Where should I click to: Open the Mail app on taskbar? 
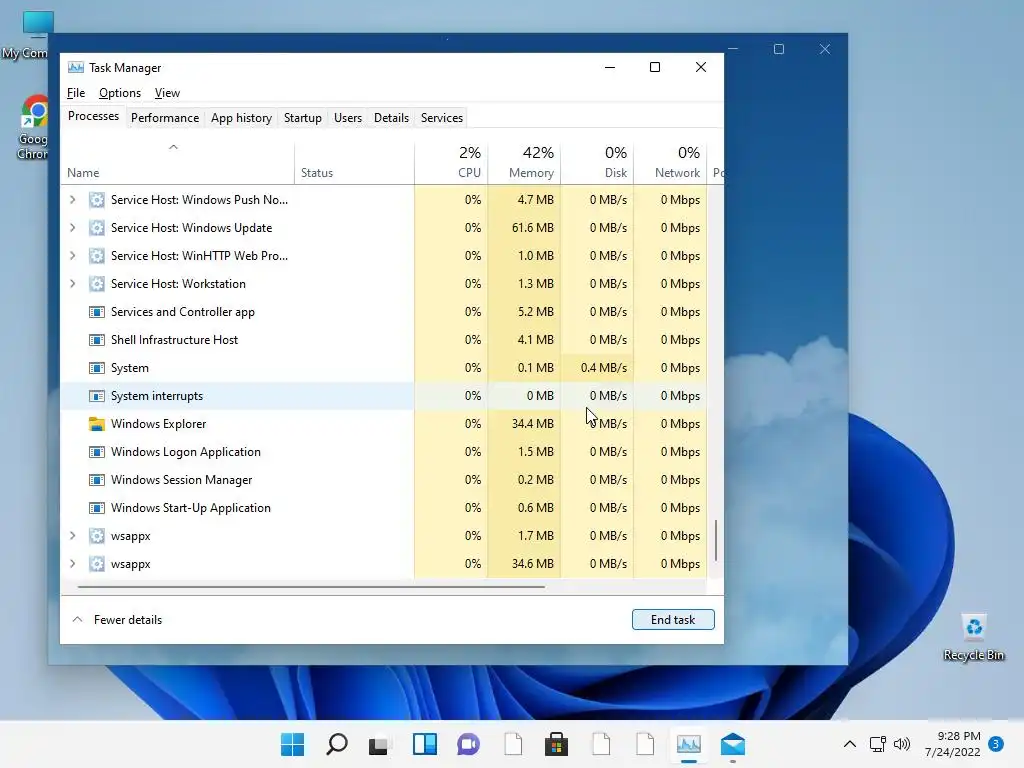coord(733,744)
